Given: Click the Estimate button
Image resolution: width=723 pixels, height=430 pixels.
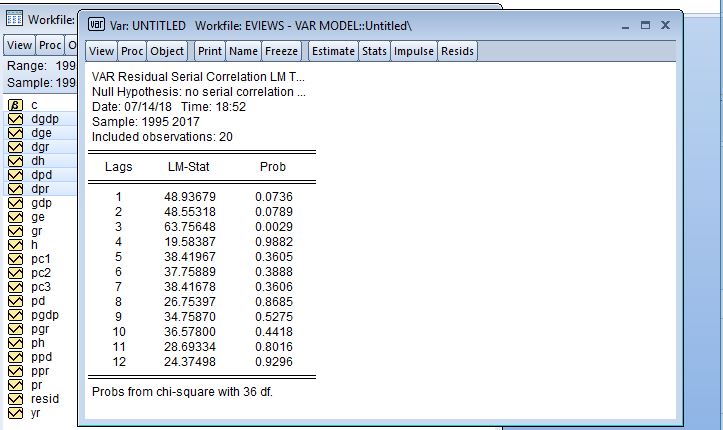Looking at the screenshot, I should 333,51.
